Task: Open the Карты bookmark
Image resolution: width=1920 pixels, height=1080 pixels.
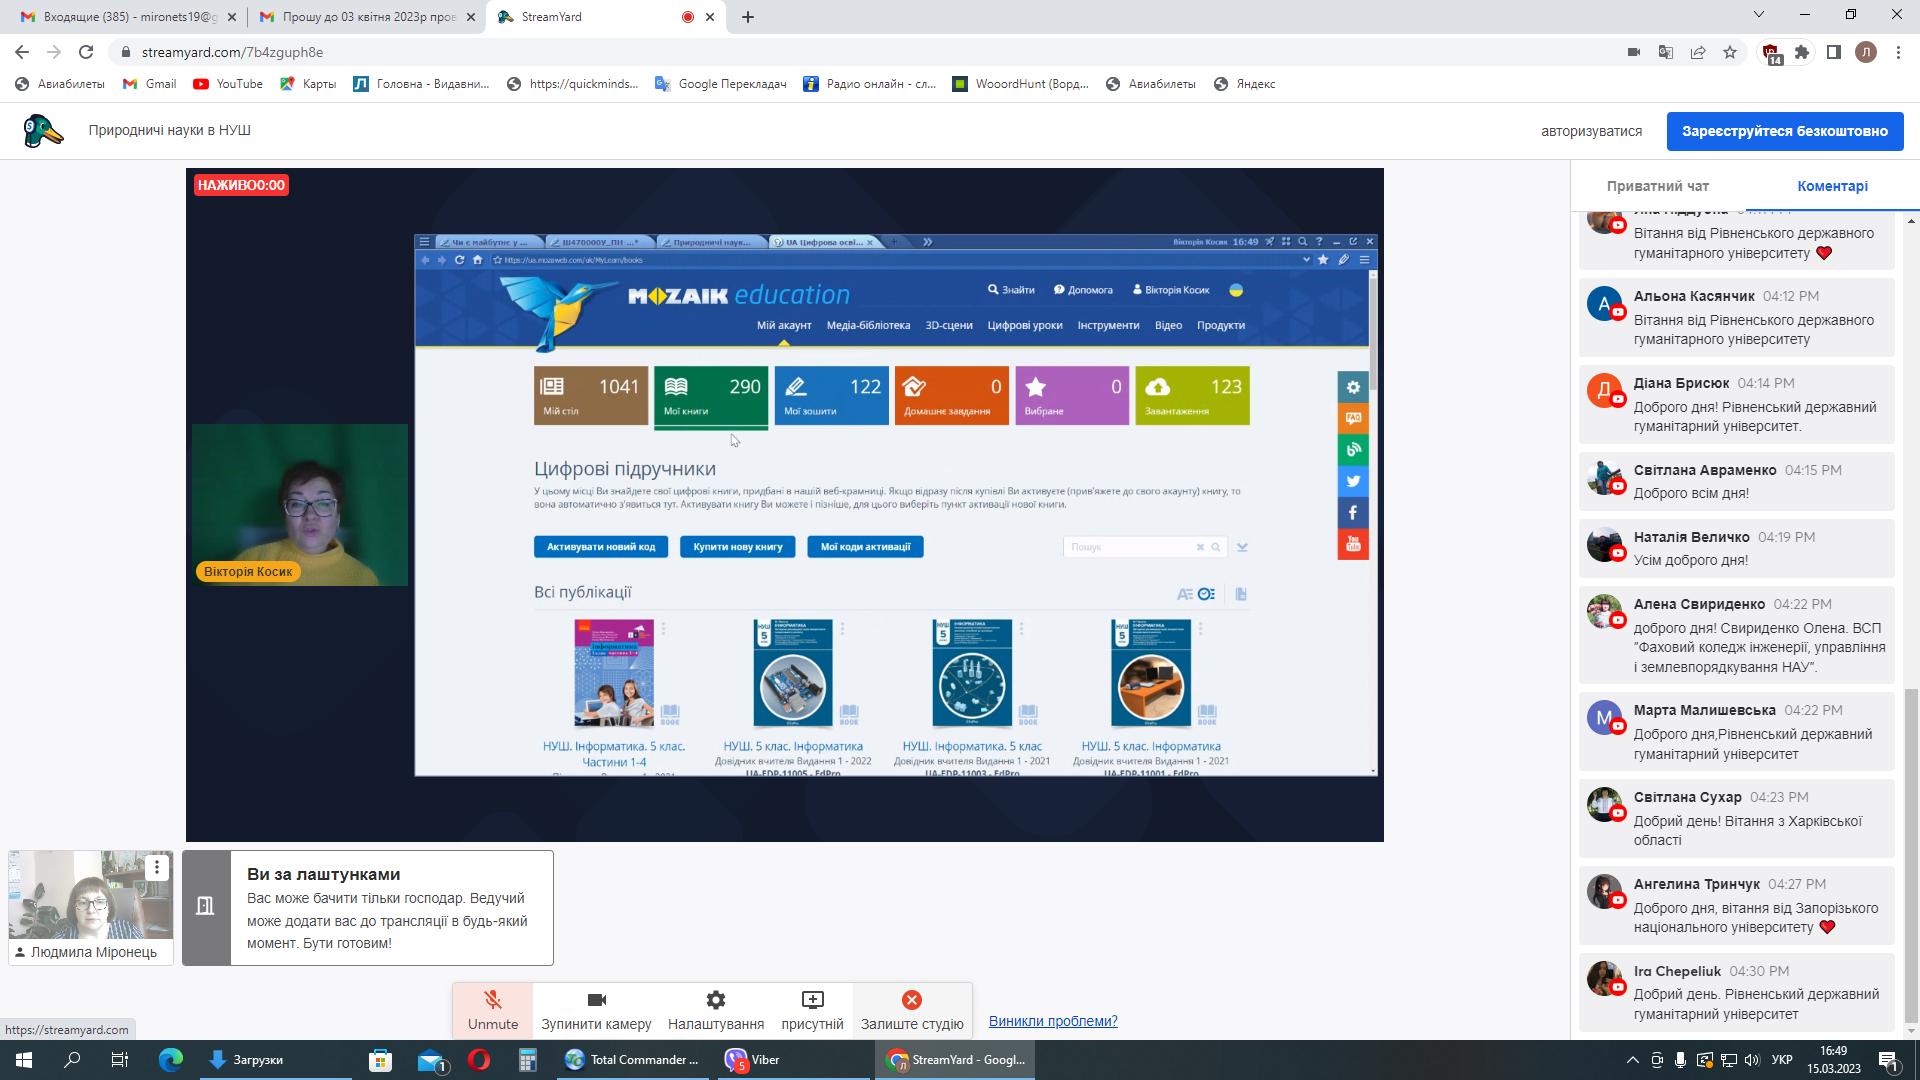Action: point(308,84)
